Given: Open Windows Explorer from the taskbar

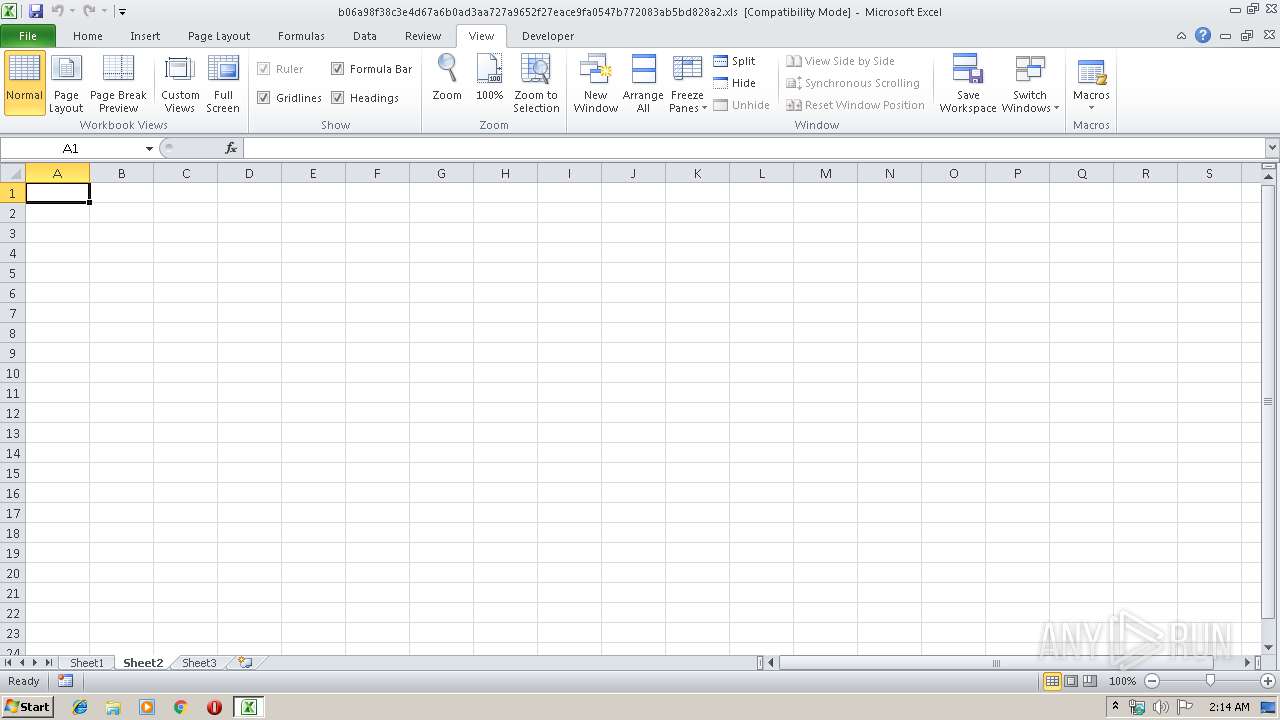Looking at the screenshot, I should click(113, 707).
